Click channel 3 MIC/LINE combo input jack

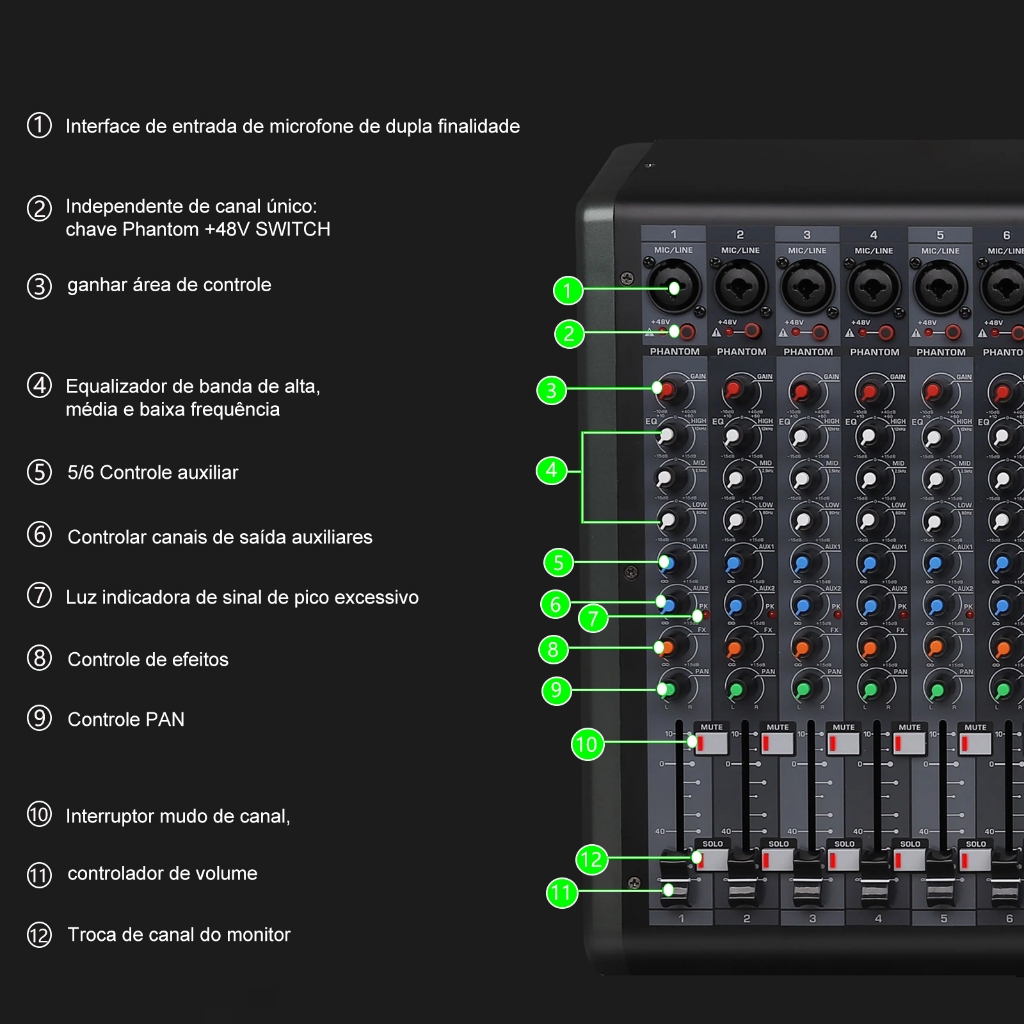(x=808, y=287)
